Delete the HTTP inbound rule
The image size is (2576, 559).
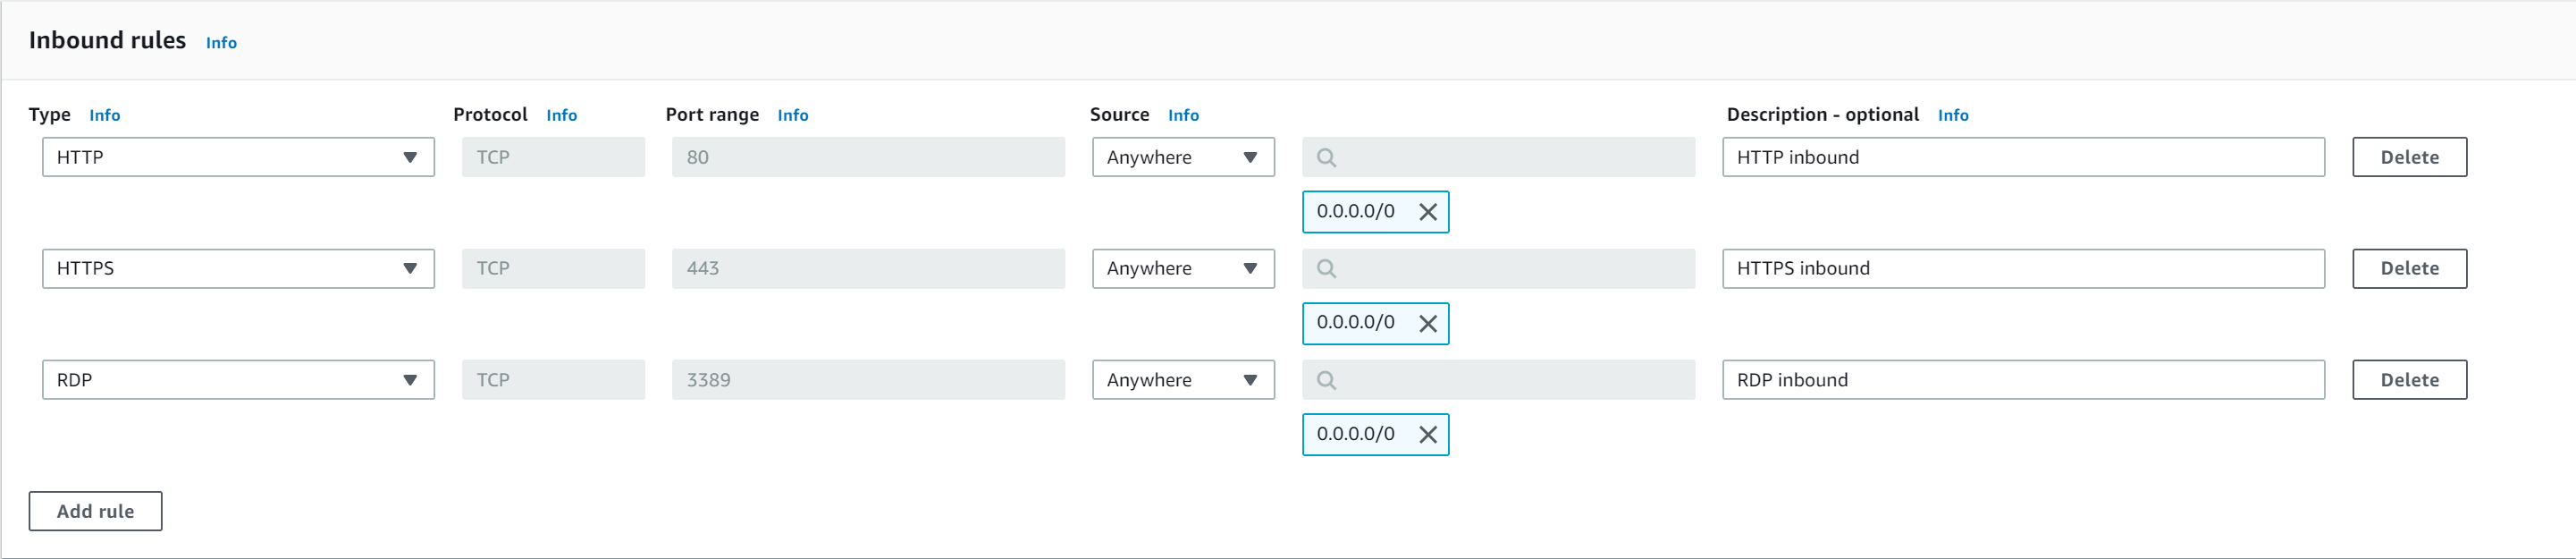(2409, 157)
